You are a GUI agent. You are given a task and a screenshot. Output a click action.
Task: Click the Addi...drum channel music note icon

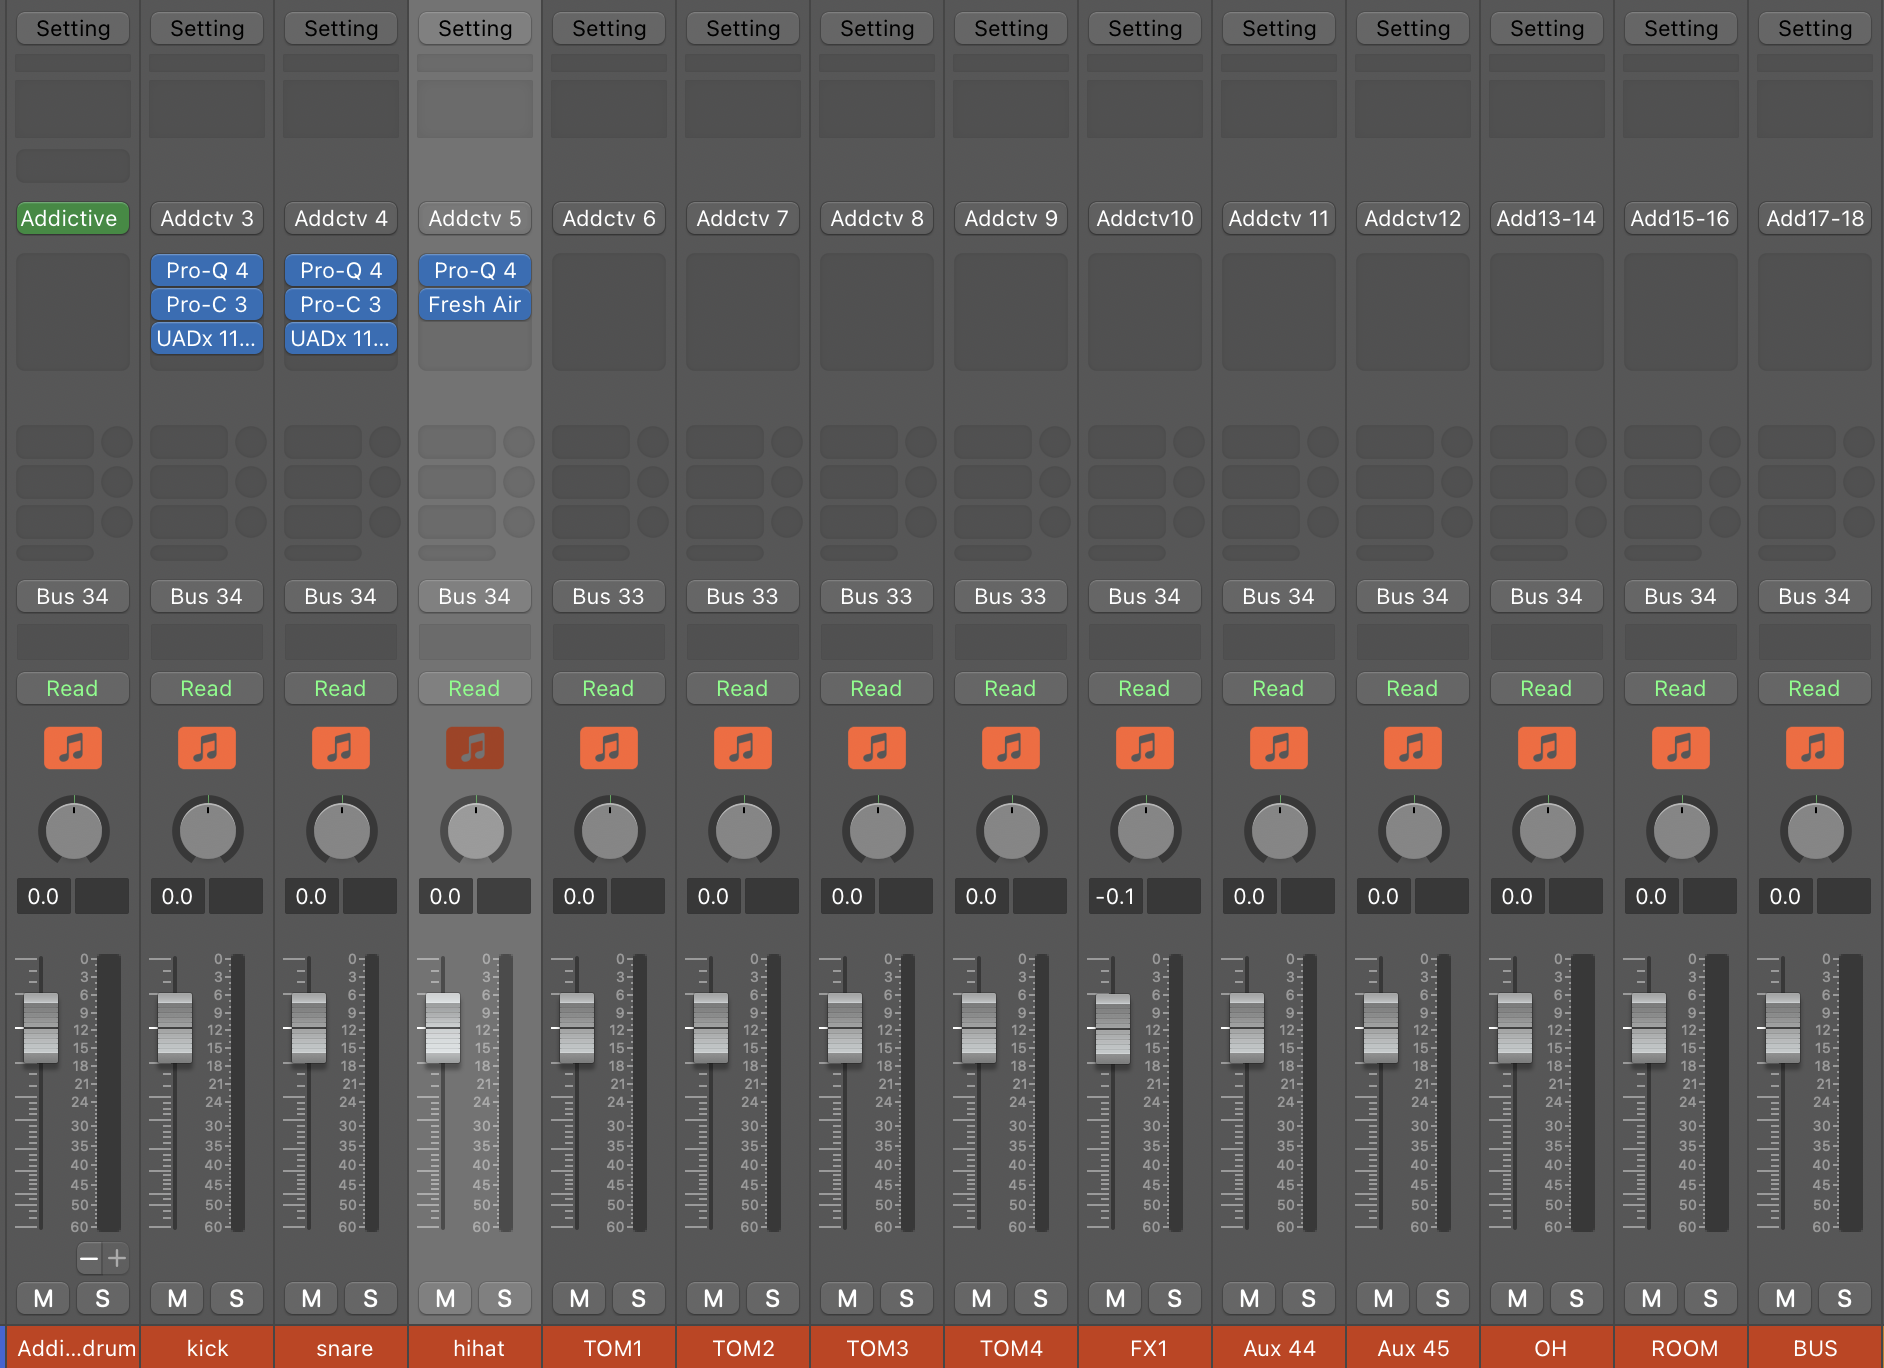[x=73, y=748]
